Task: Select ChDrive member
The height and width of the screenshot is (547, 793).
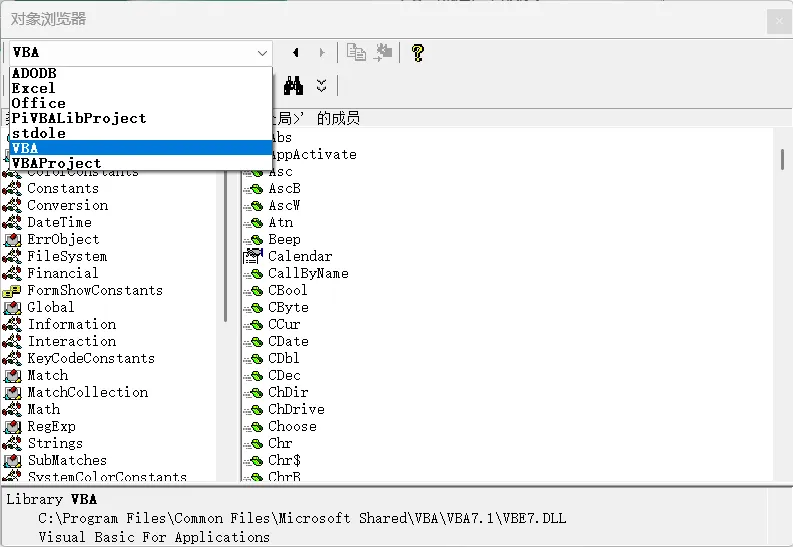Action: [296, 409]
